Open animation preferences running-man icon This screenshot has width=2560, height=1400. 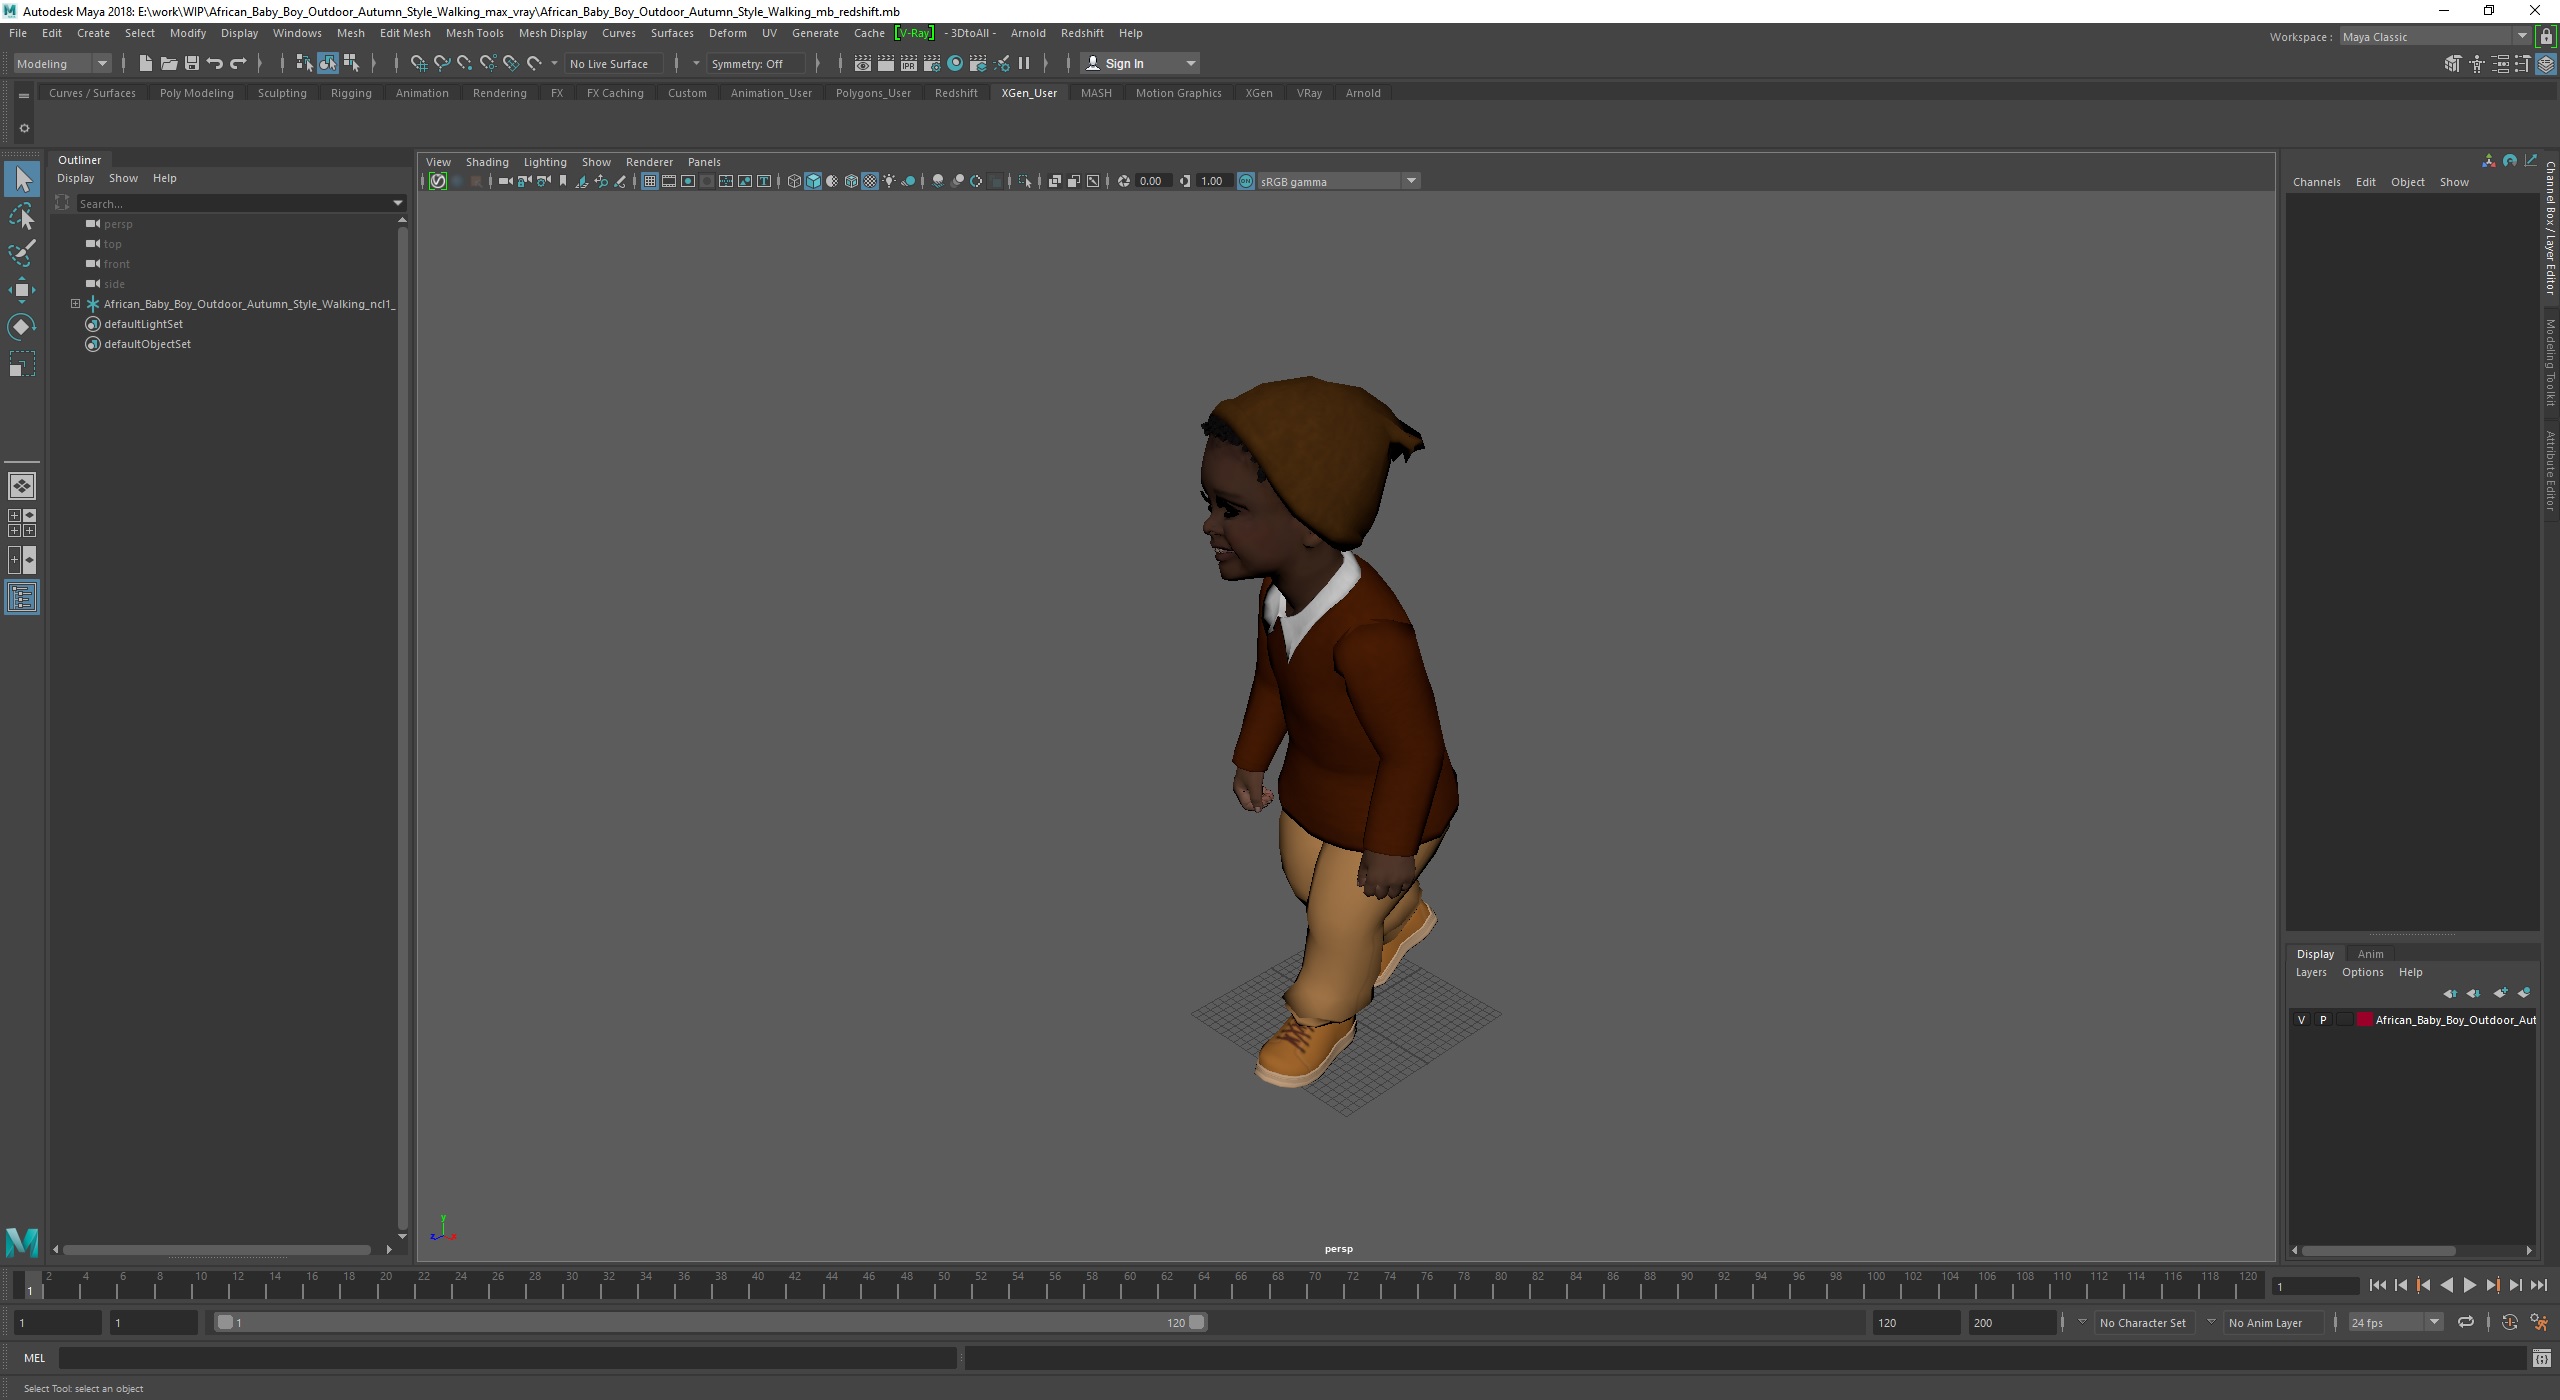pos(2538,1322)
